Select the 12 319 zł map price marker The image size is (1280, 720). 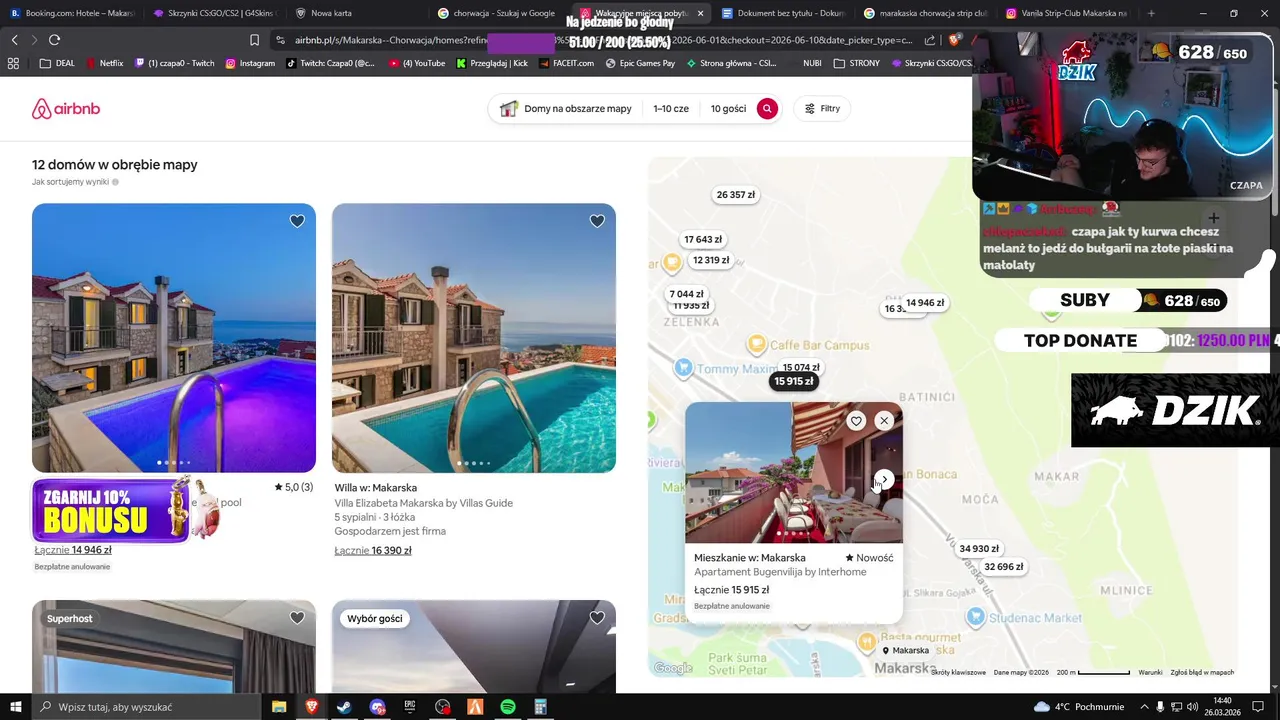[711, 260]
